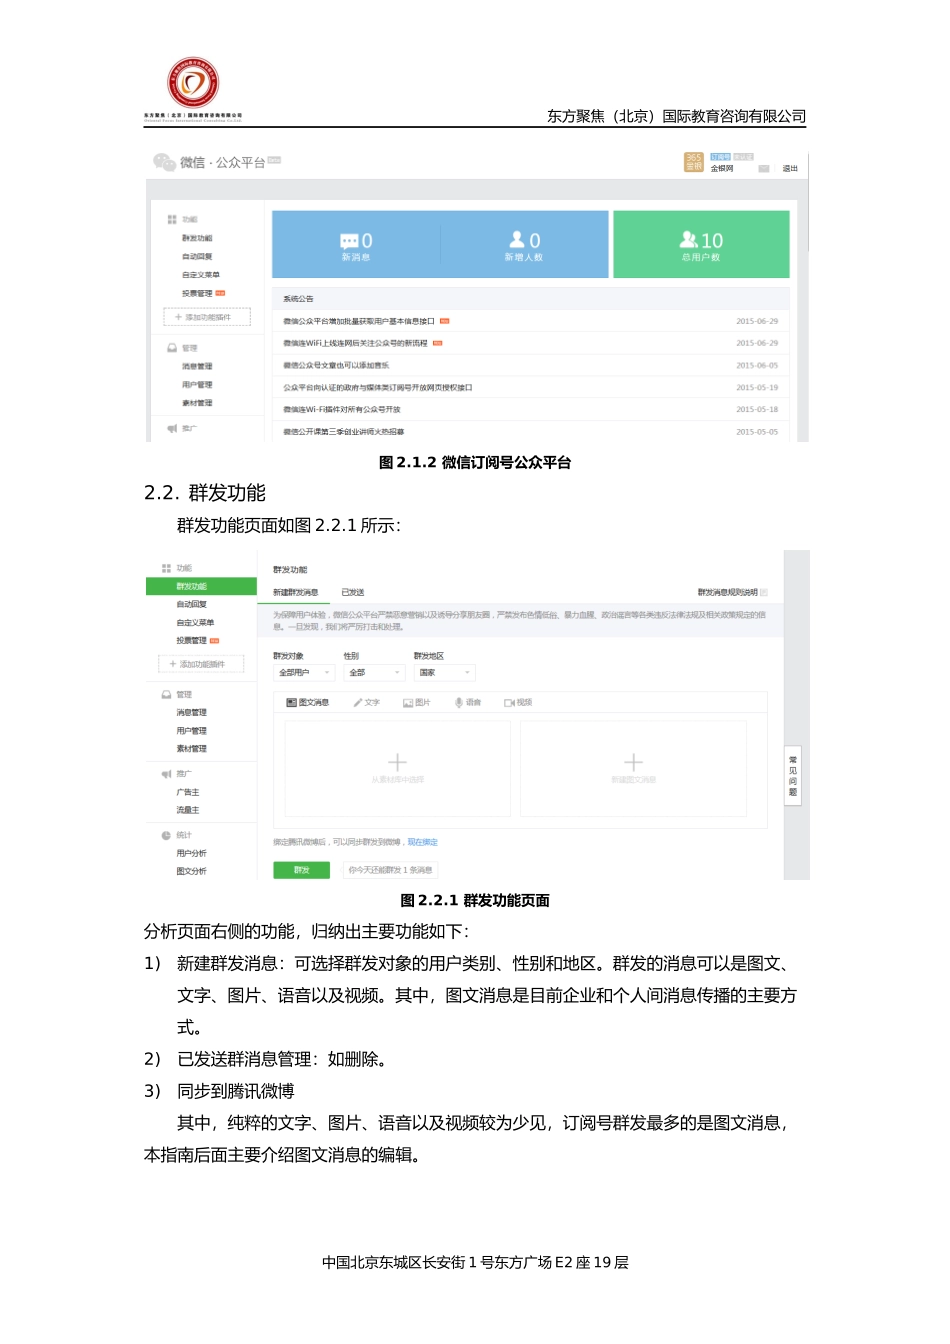
Task: Click the 新消息 speech bubble icon
Action: [x=349, y=241]
